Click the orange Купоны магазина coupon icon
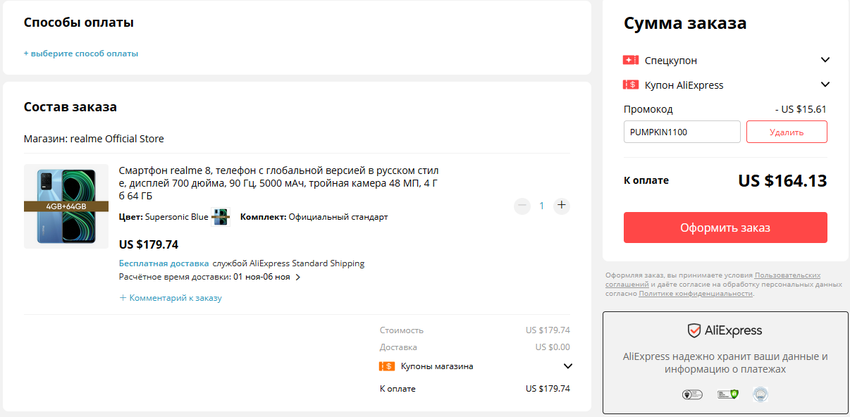This screenshot has height=417, width=850. (387, 366)
